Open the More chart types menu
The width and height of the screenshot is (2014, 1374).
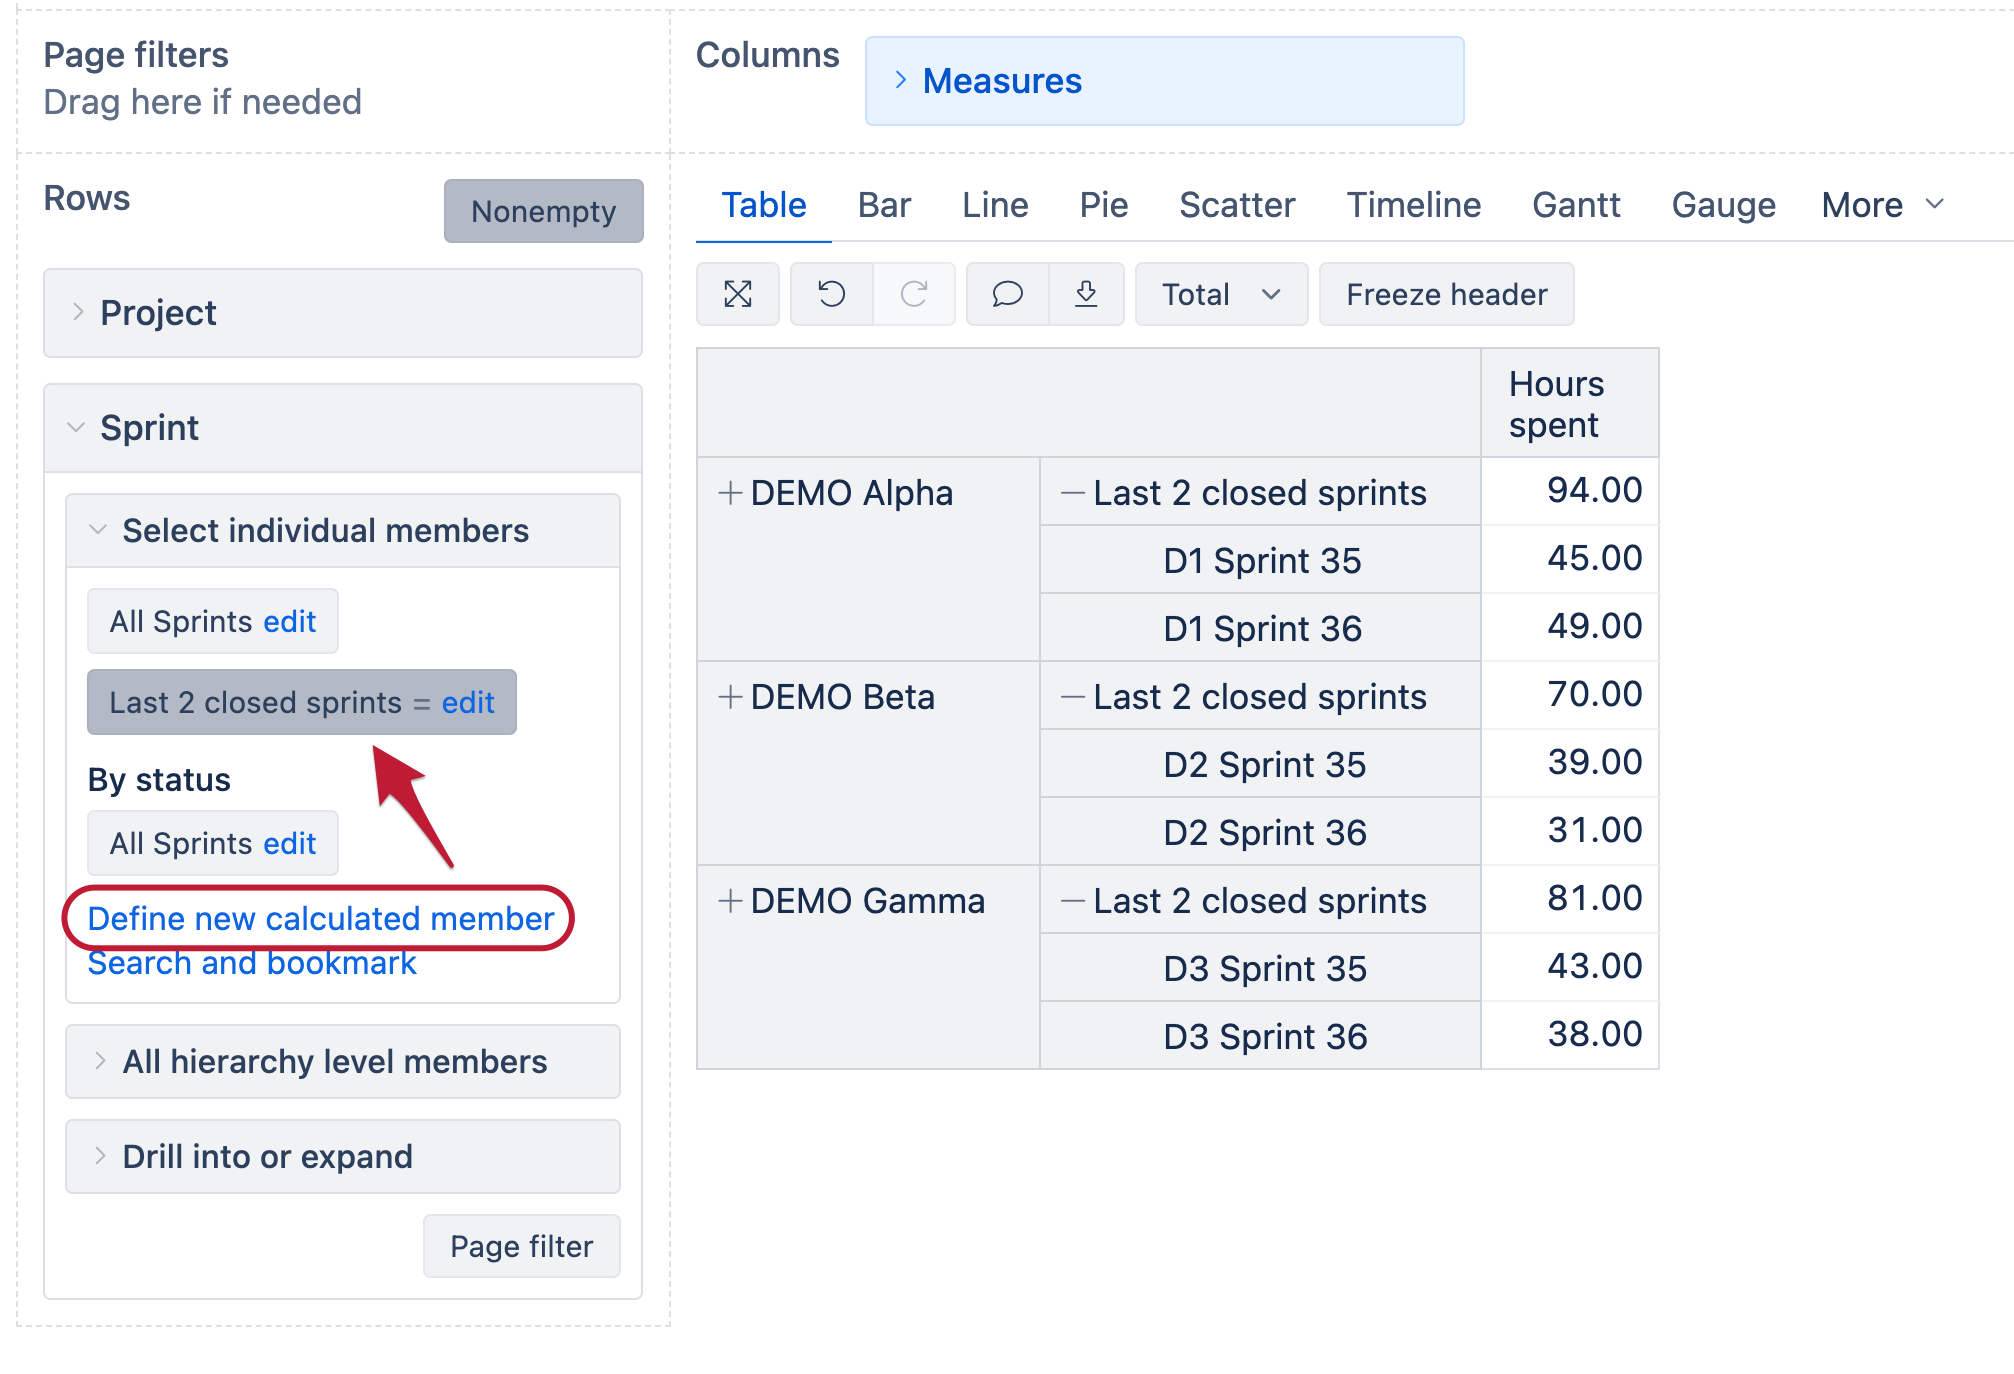[x=1882, y=205]
